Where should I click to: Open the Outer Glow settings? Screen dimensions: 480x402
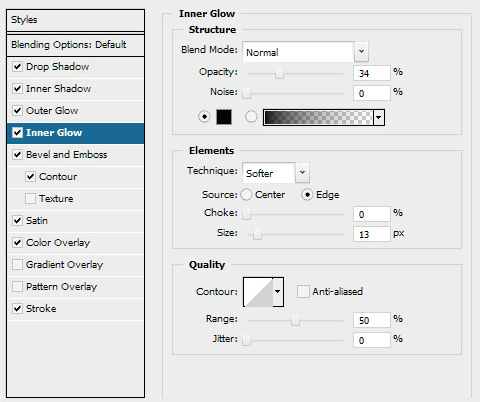52,111
